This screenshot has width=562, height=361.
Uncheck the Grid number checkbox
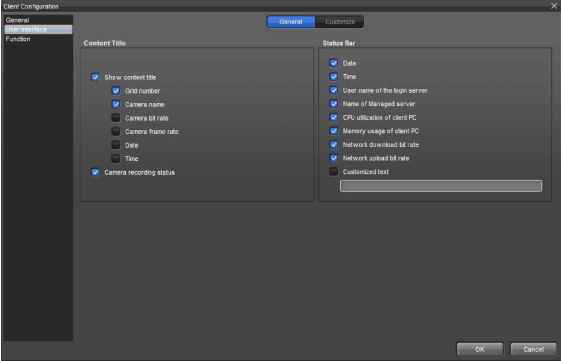click(x=116, y=91)
